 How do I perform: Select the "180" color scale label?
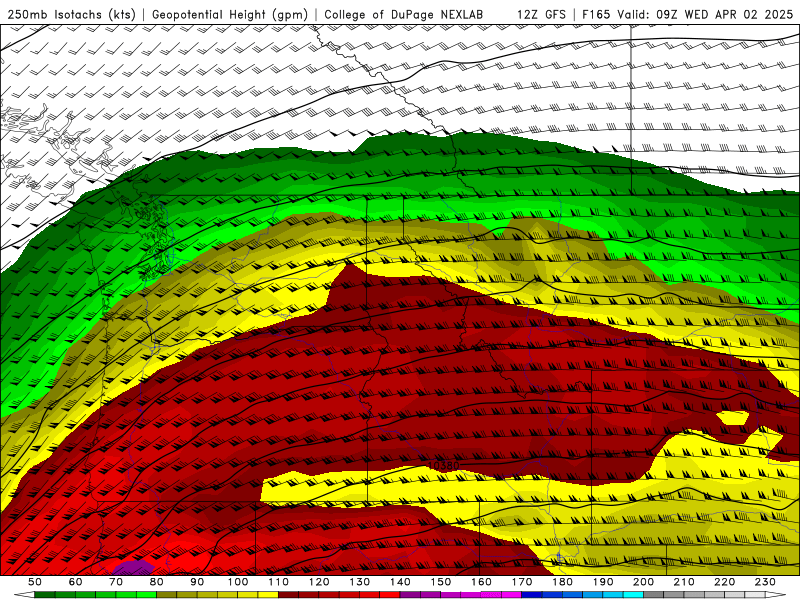pos(563,582)
